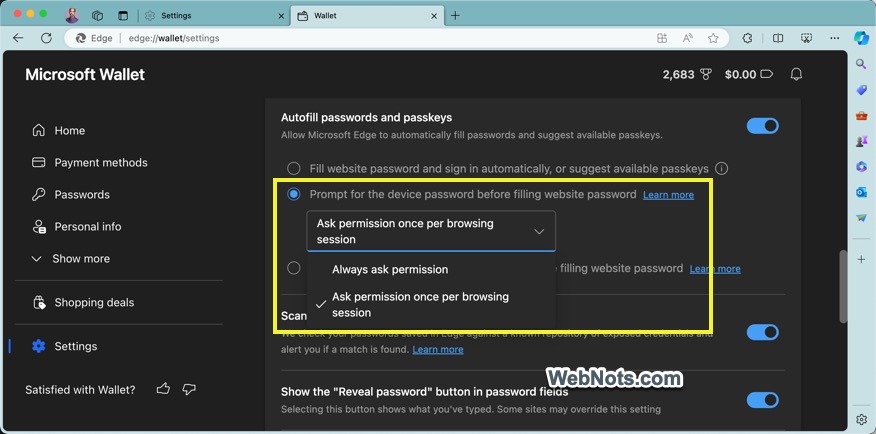Screen dimensions: 876x434
Task: Click the notification bell icon
Action: [x=796, y=74]
